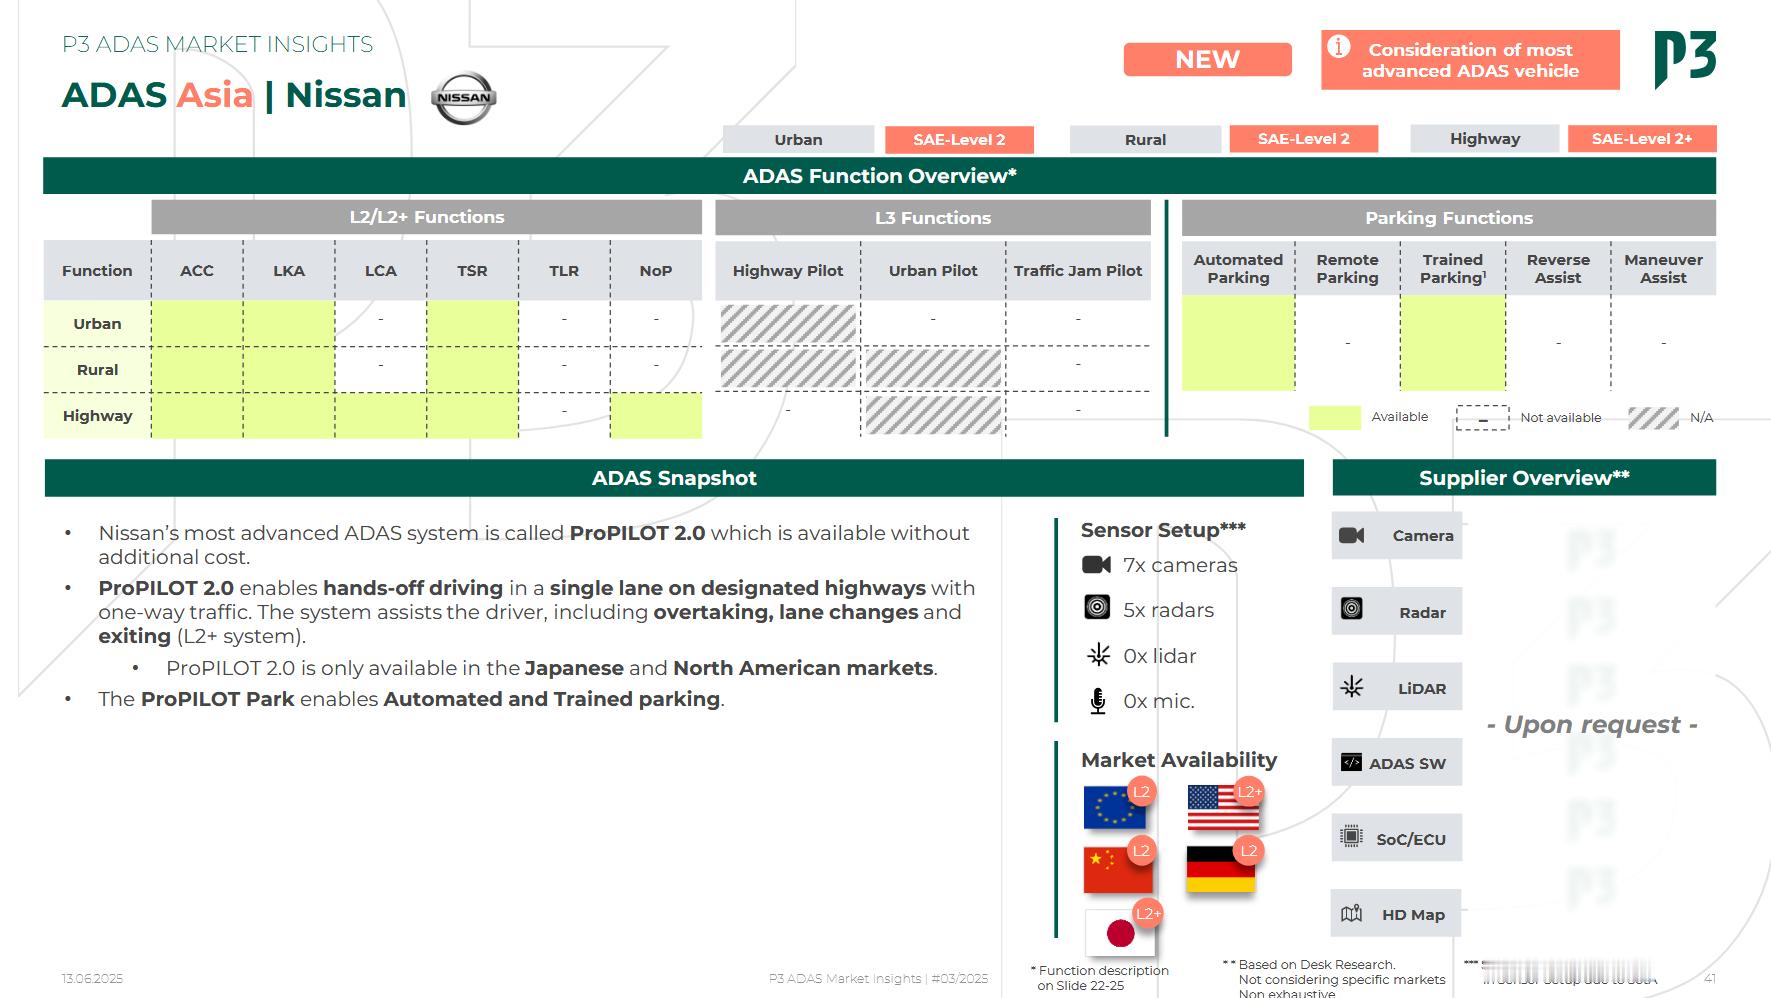1771x998 pixels.
Task: Select the Rural label in the header
Action: [x=1145, y=139]
